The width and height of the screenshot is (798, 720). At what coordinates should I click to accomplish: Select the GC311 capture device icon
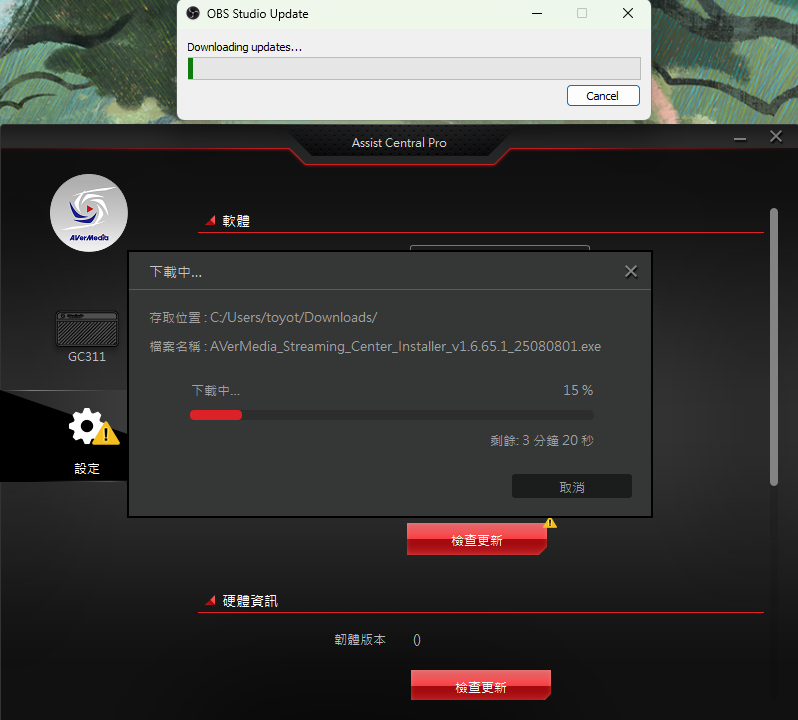pyautogui.click(x=87, y=328)
